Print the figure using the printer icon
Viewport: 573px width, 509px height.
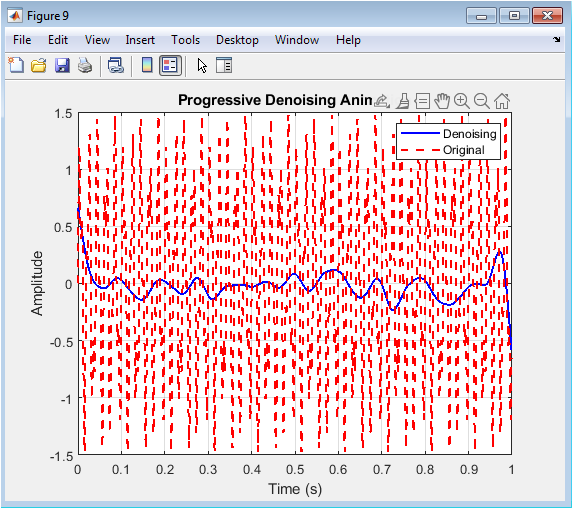pyautogui.click(x=85, y=66)
